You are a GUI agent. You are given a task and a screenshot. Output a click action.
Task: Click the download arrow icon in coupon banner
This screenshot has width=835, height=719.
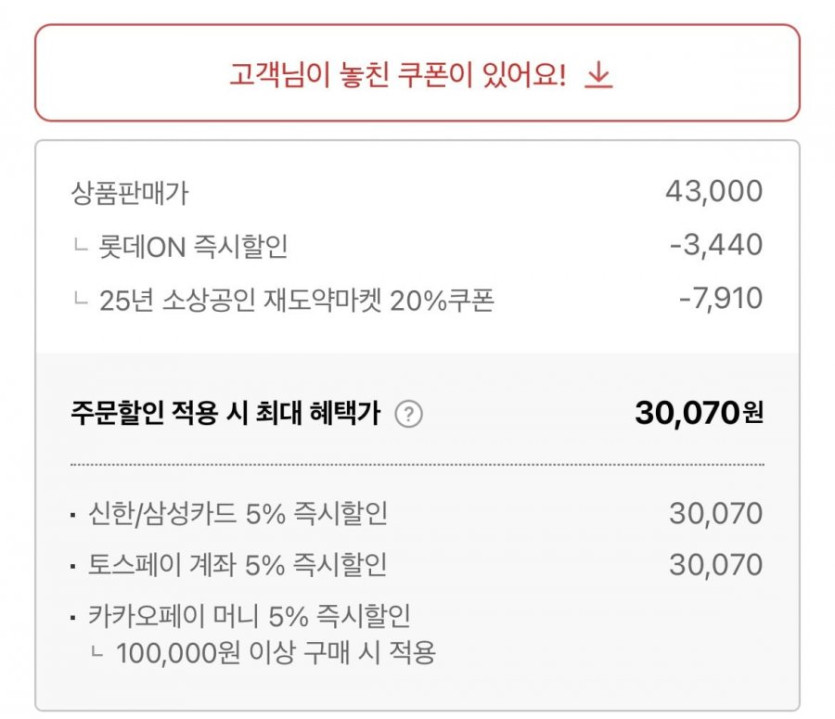tap(598, 76)
